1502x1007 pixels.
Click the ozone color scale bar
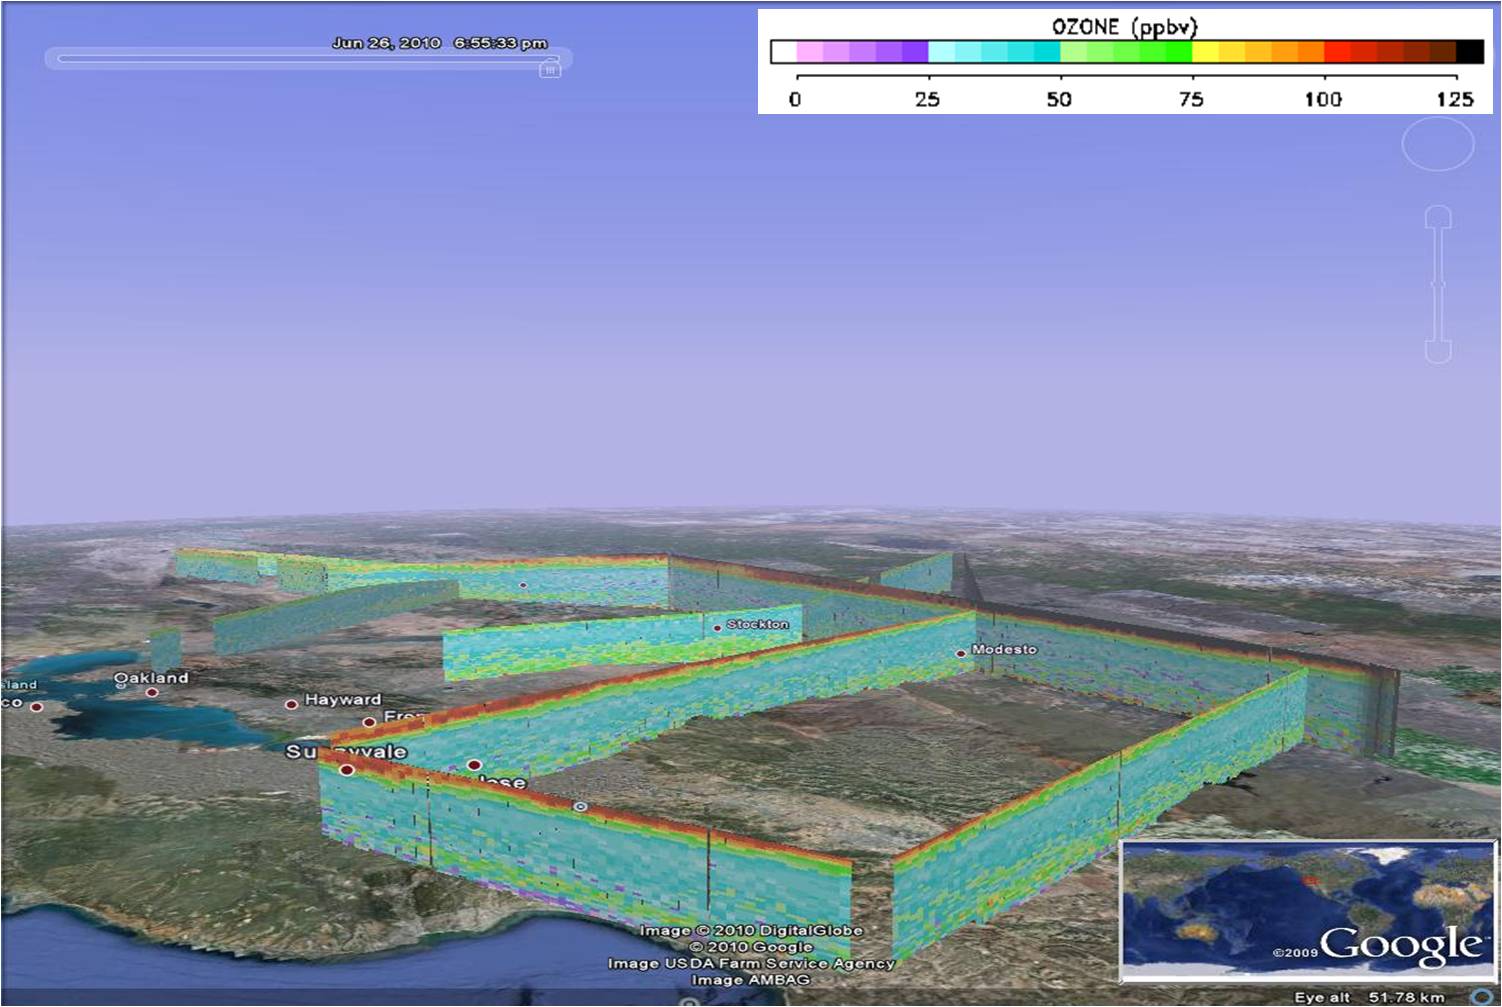(x=1127, y=52)
